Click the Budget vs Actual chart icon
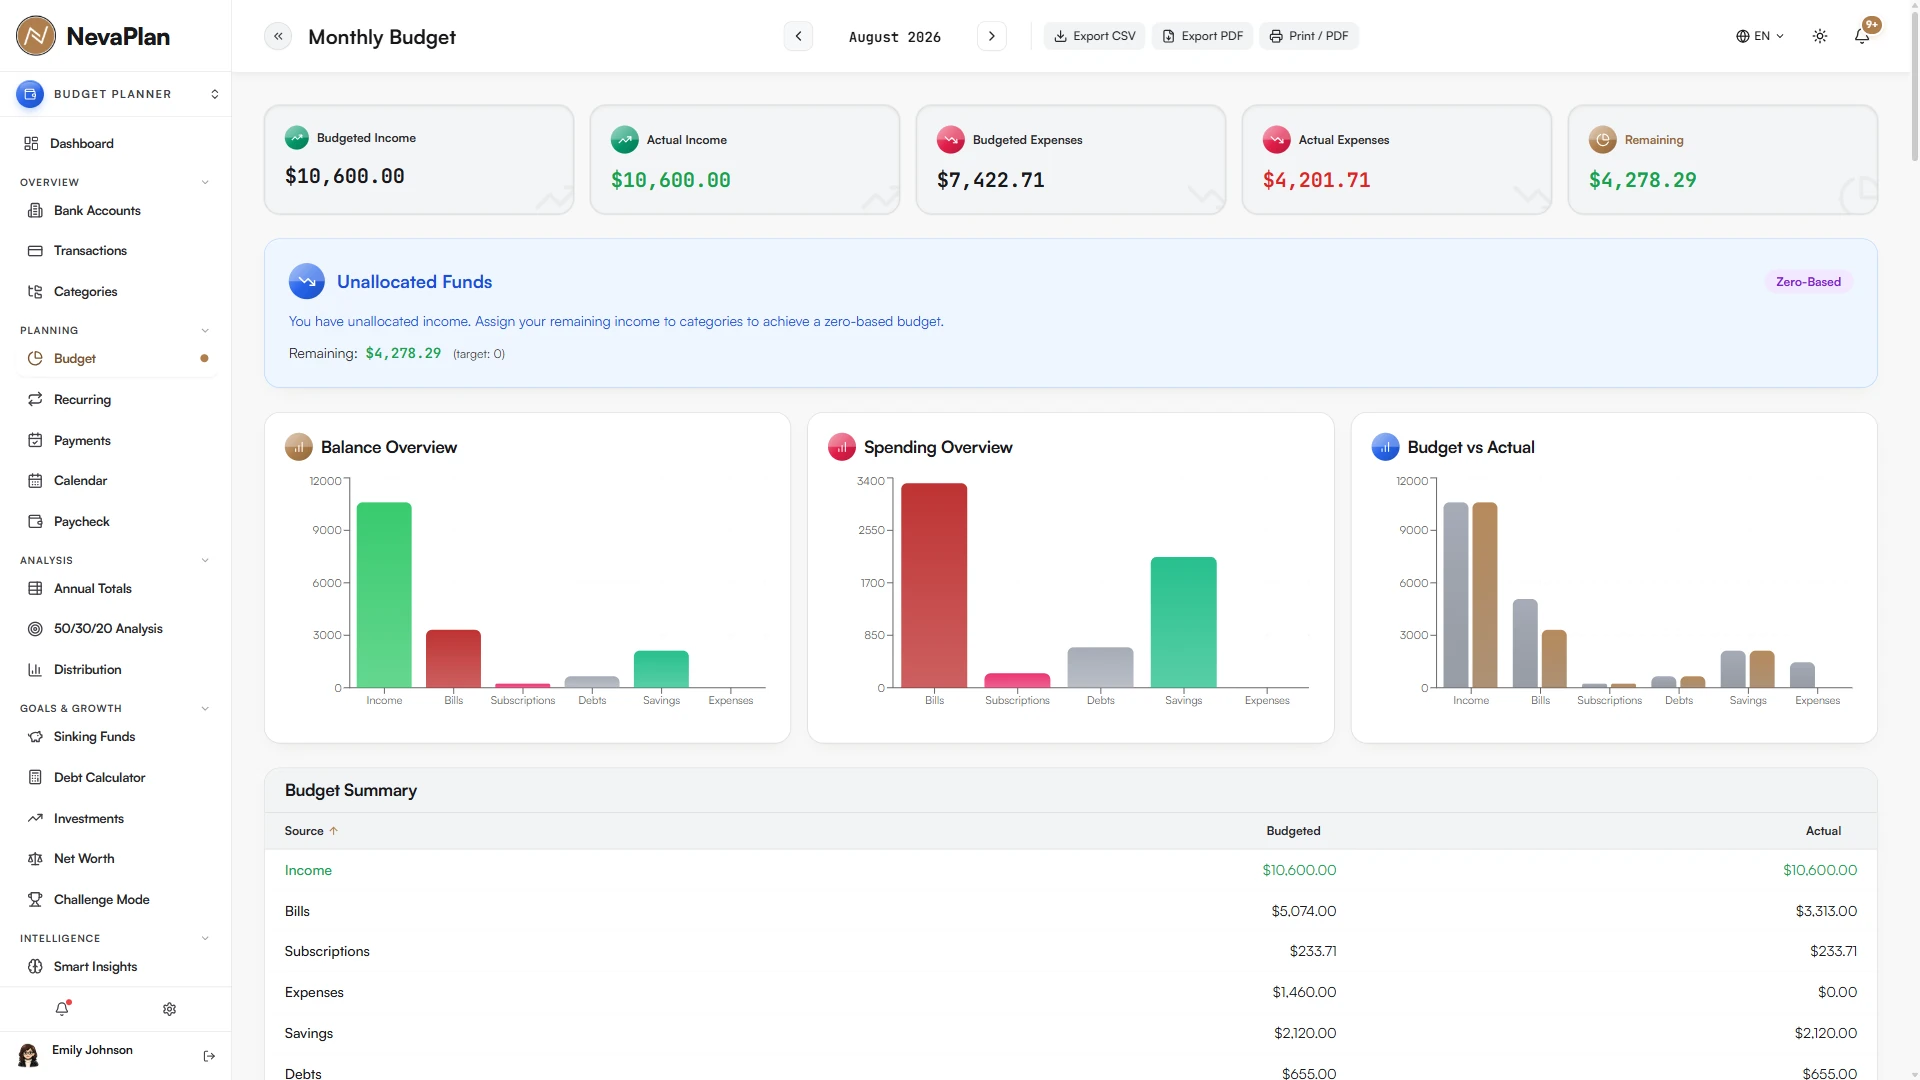Viewport: 1920px width, 1080px height. point(1385,447)
